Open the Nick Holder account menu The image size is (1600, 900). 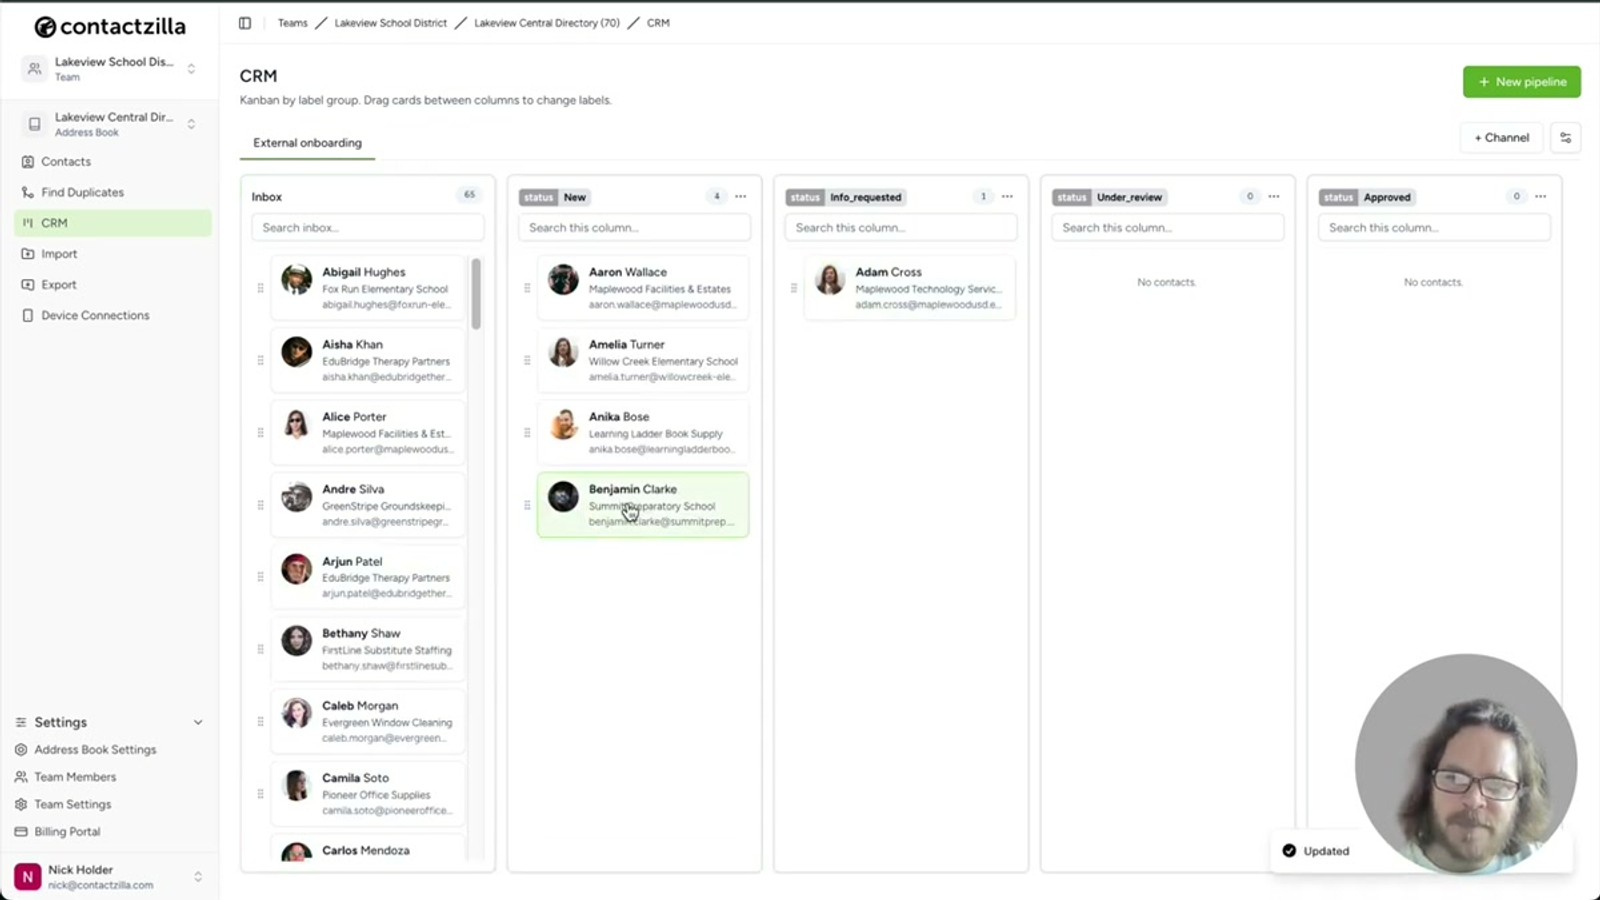click(110, 877)
